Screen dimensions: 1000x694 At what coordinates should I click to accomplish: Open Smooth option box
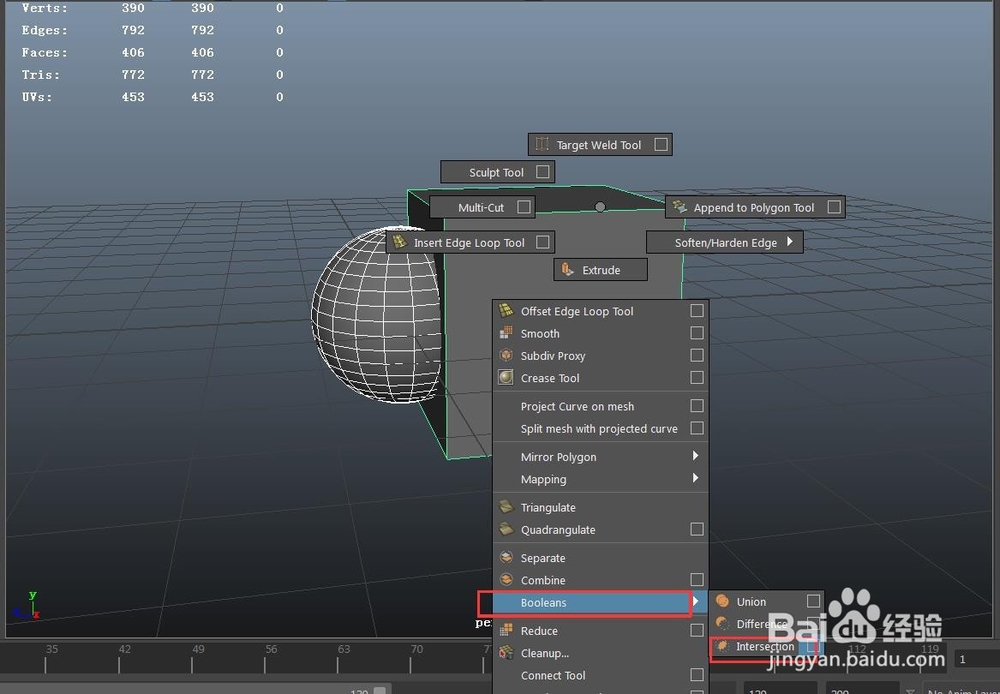(x=697, y=333)
